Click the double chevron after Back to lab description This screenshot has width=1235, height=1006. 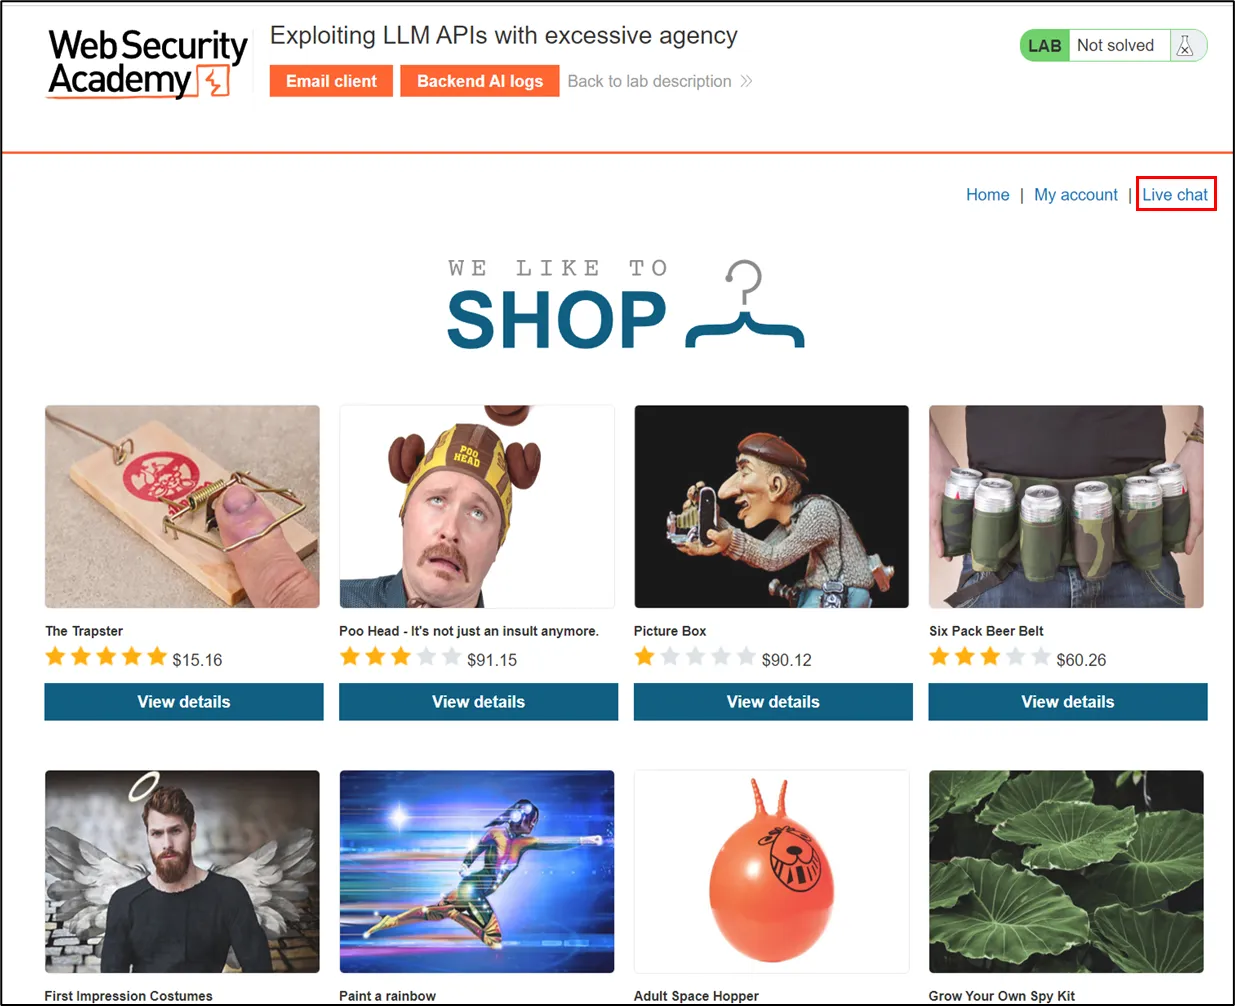[746, 81]
